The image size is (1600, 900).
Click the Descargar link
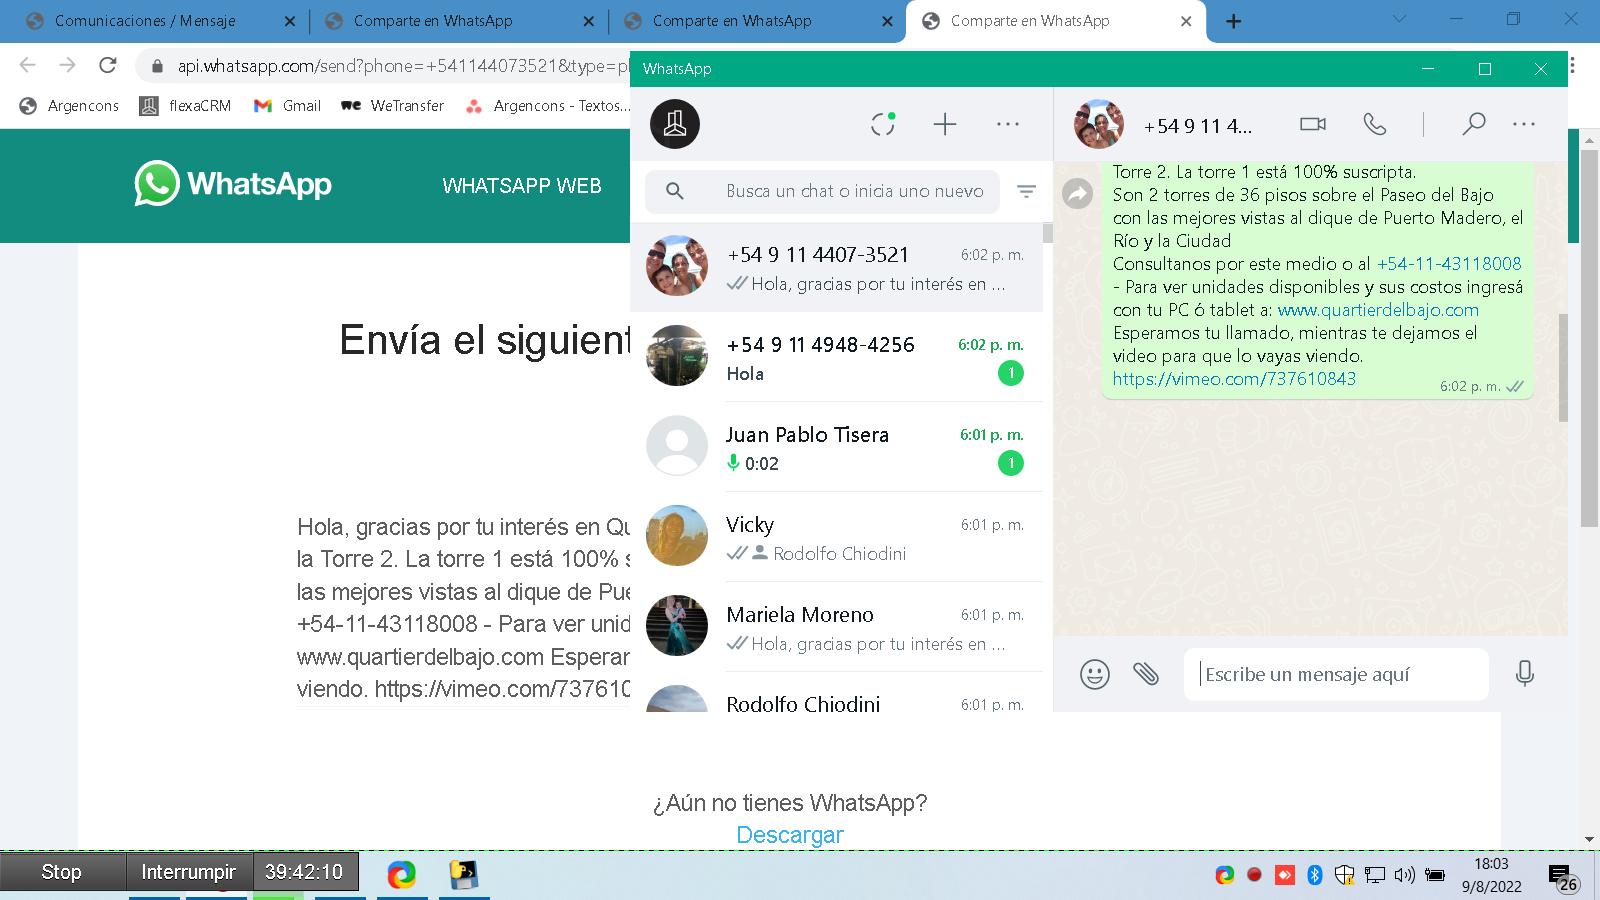[x=790, y=835]
